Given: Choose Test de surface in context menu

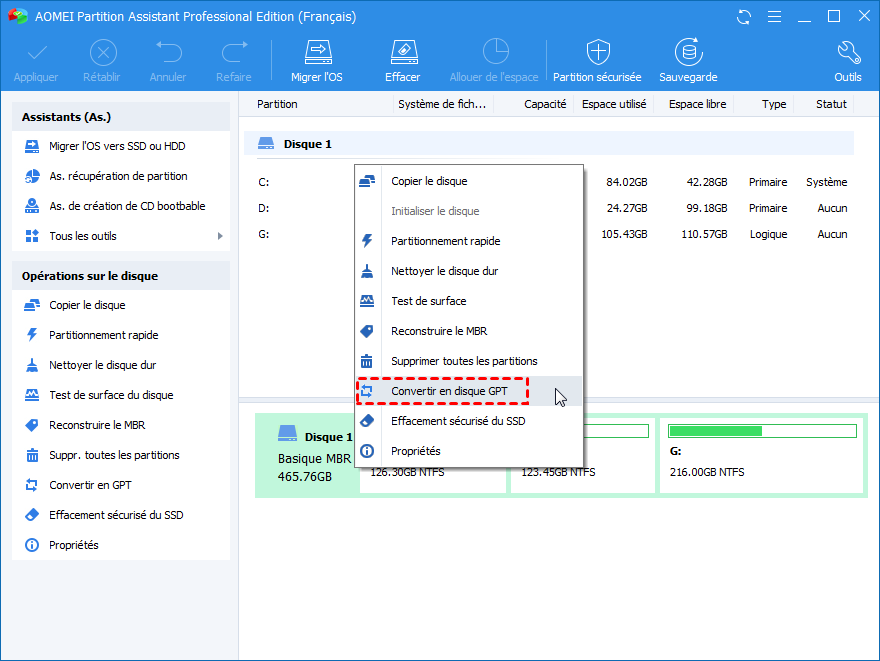Looking at the screenshot, I should pyautogui.click(x=469, y=301).
